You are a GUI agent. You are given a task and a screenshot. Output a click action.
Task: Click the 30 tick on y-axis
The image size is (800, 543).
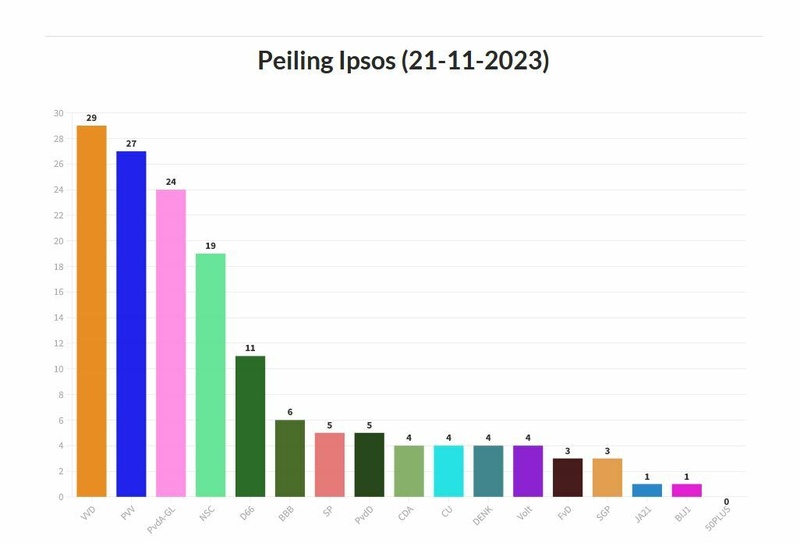pyautogui.click(x=59, y=113)
